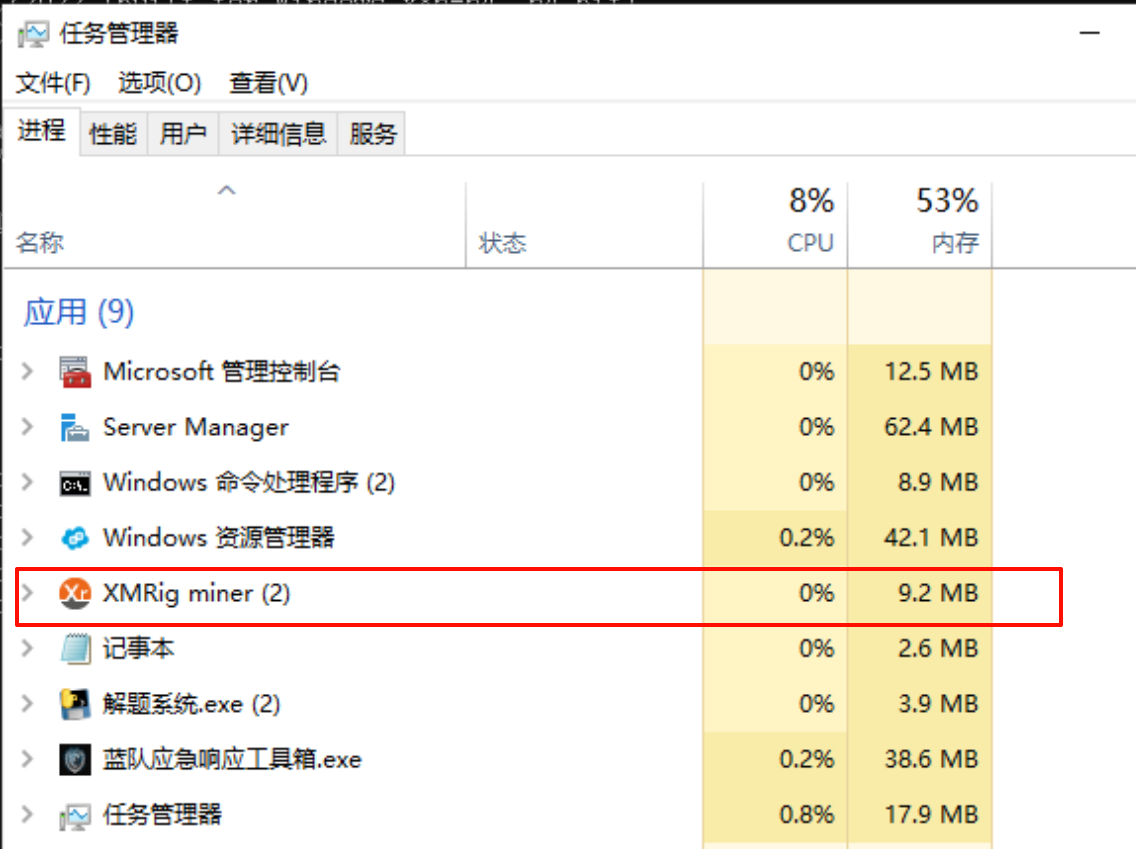Switch to the 详细信息 tab
The width and height of the screenshot is (1136, 849).
point(279,134)
